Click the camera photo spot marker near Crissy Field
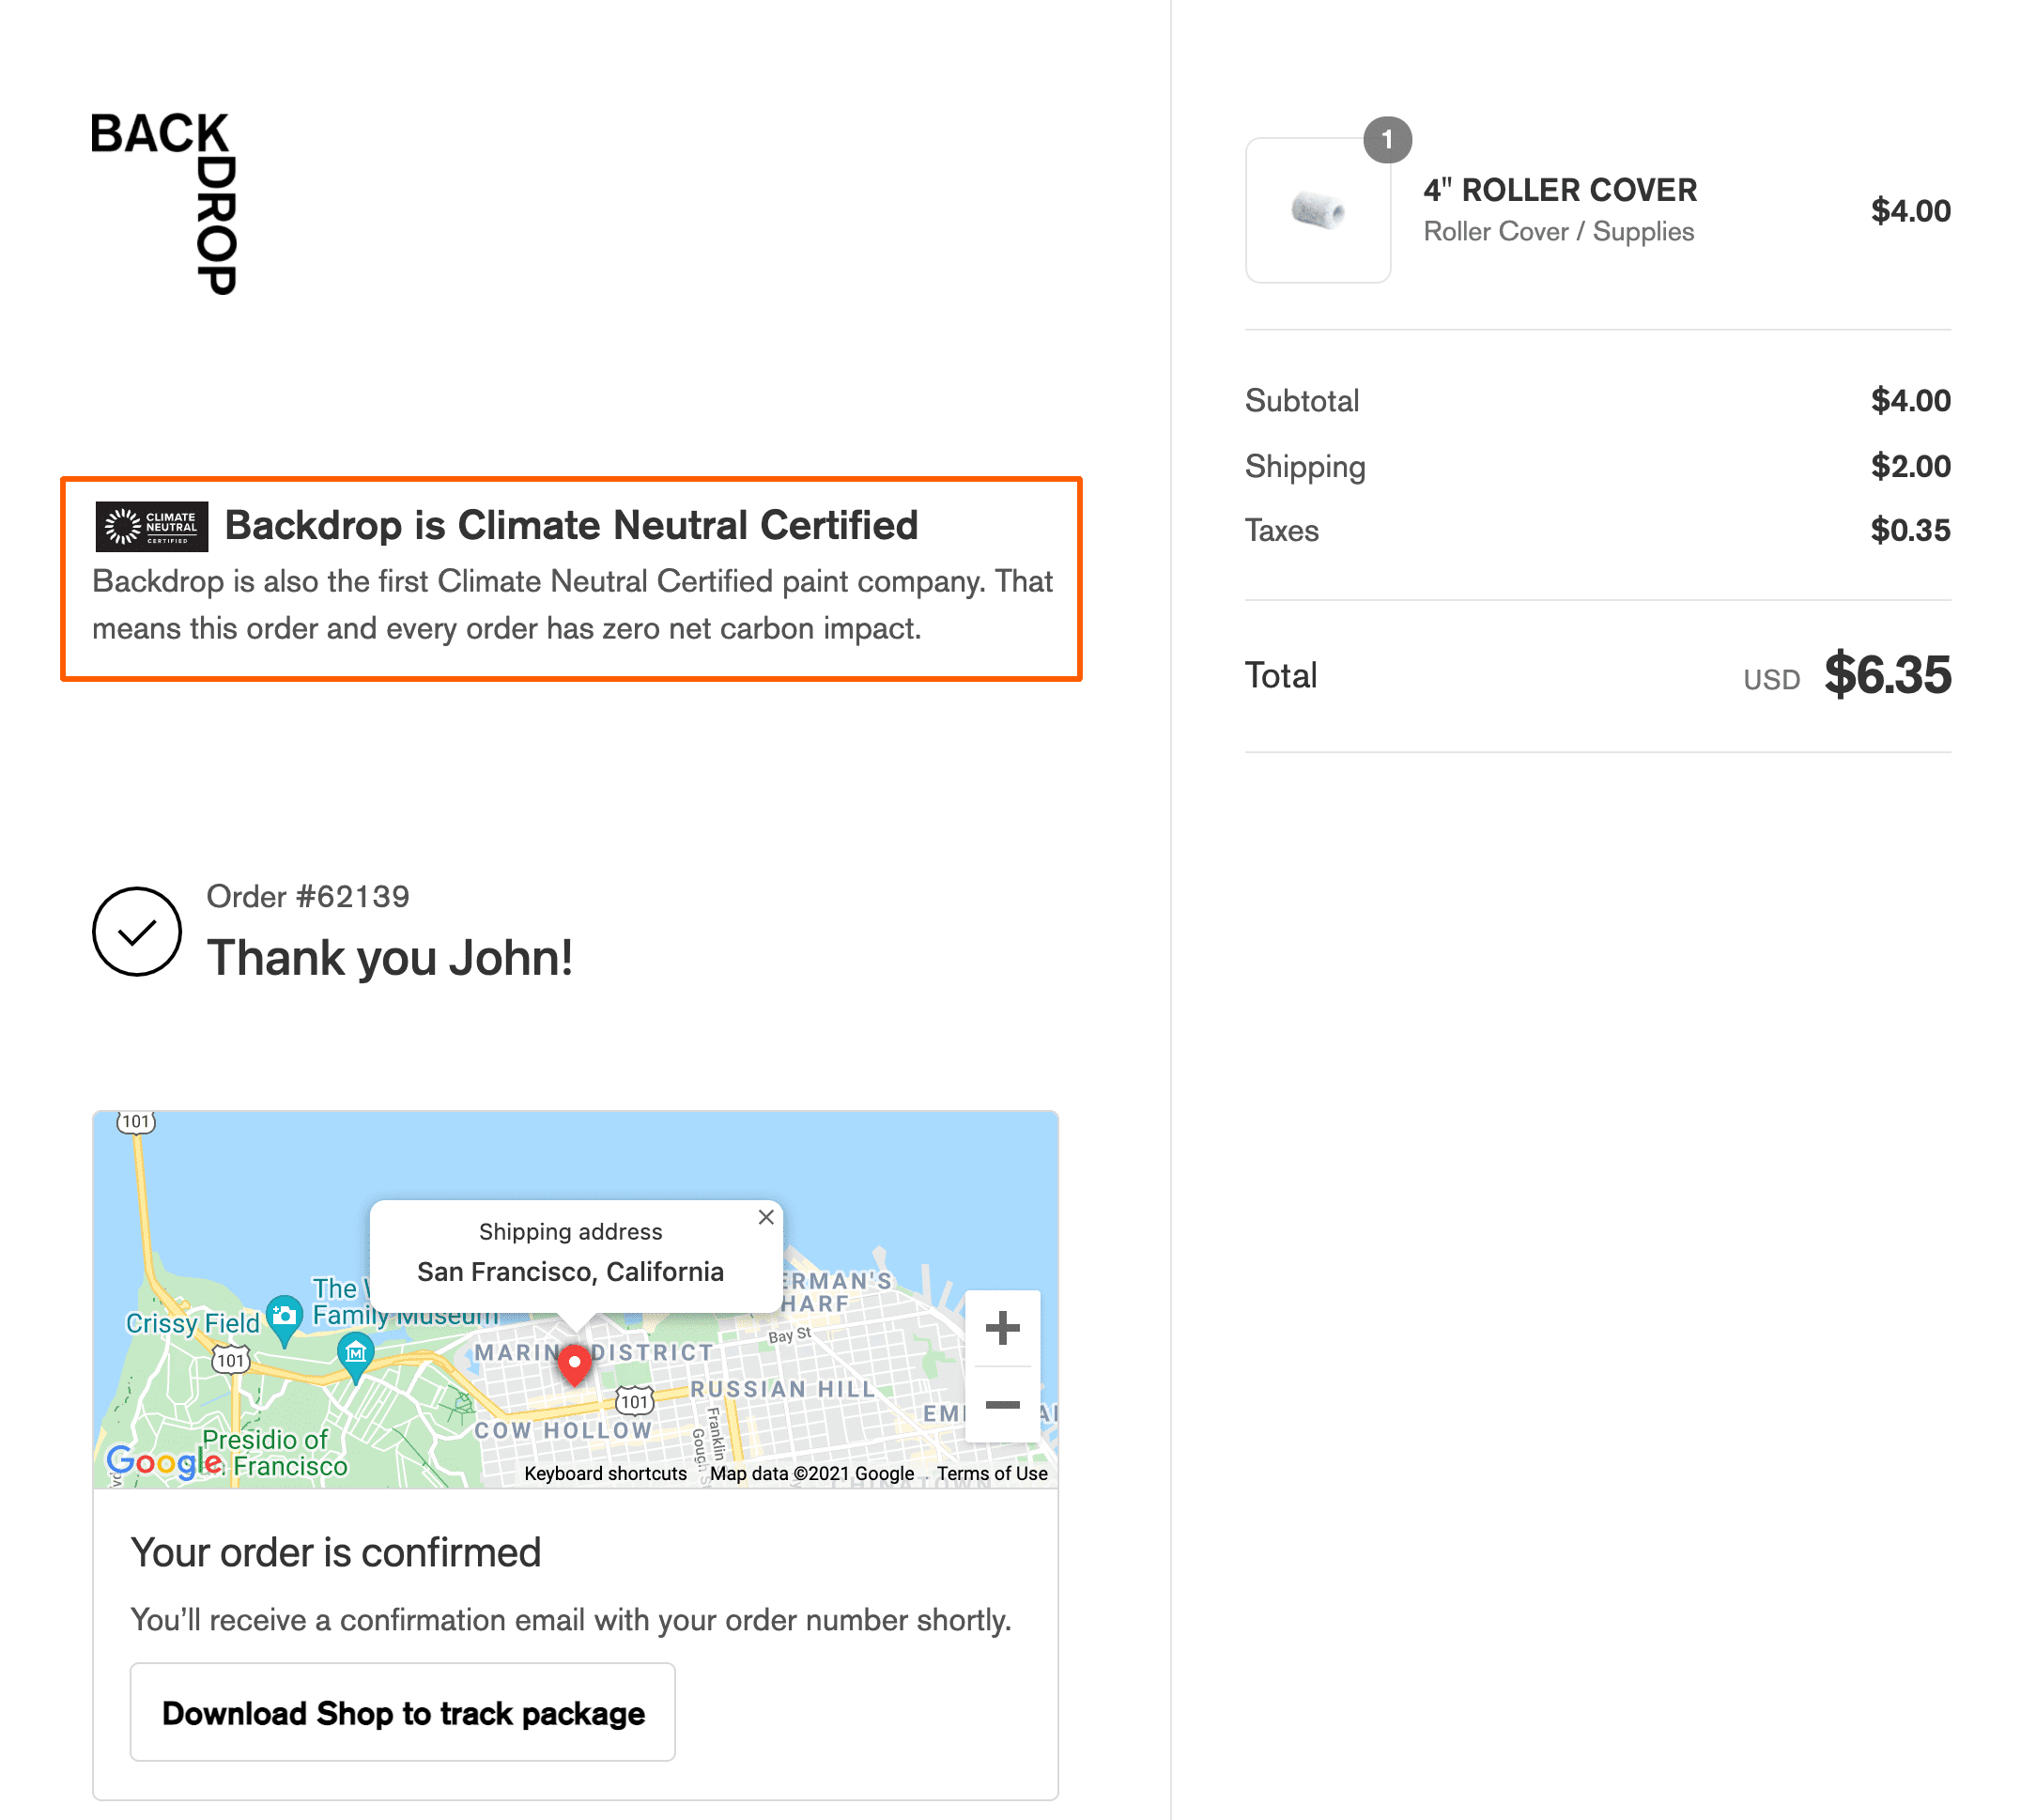The height and width of the screenshot is (1820, 2036). (x=283, y=1317)
